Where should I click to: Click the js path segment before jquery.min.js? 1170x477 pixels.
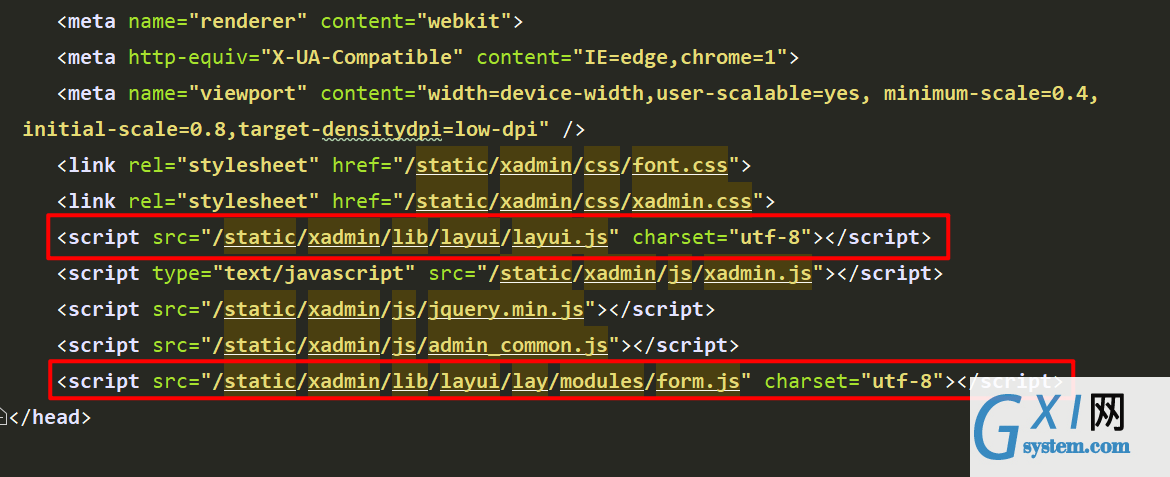404,309
